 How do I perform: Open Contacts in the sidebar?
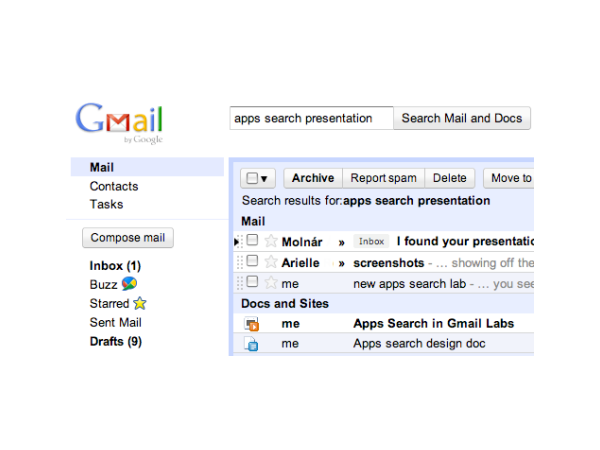[114, 186]
